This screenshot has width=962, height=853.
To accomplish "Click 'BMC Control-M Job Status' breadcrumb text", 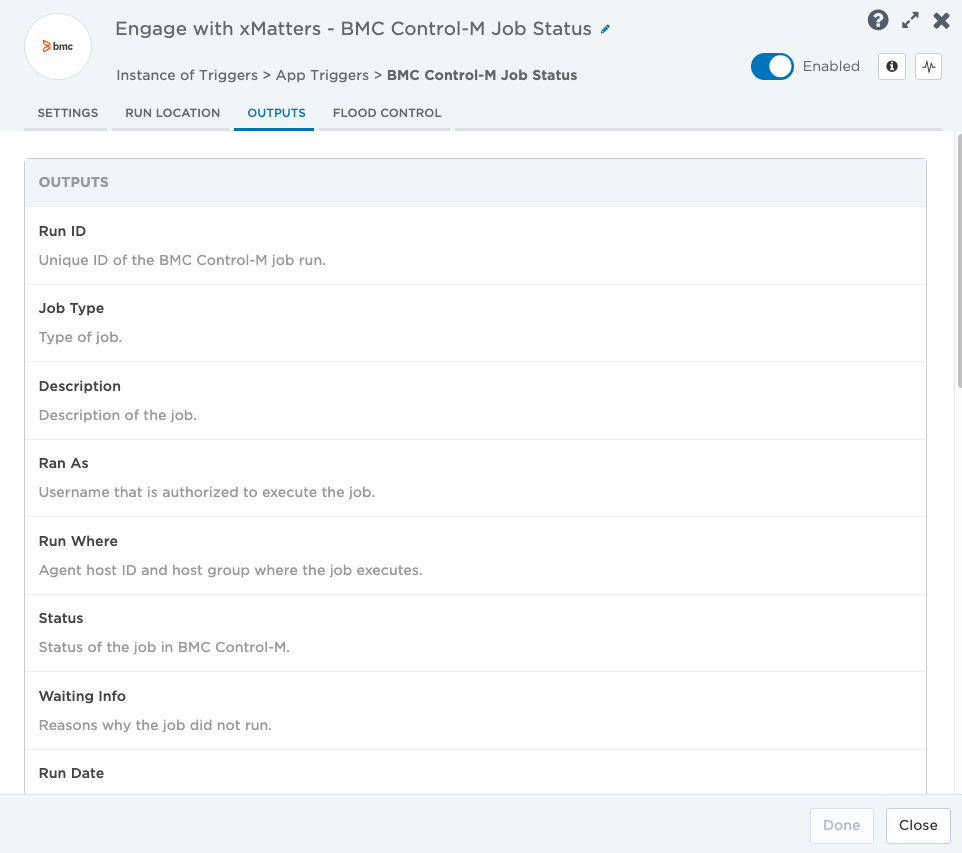I will [482, 75].
